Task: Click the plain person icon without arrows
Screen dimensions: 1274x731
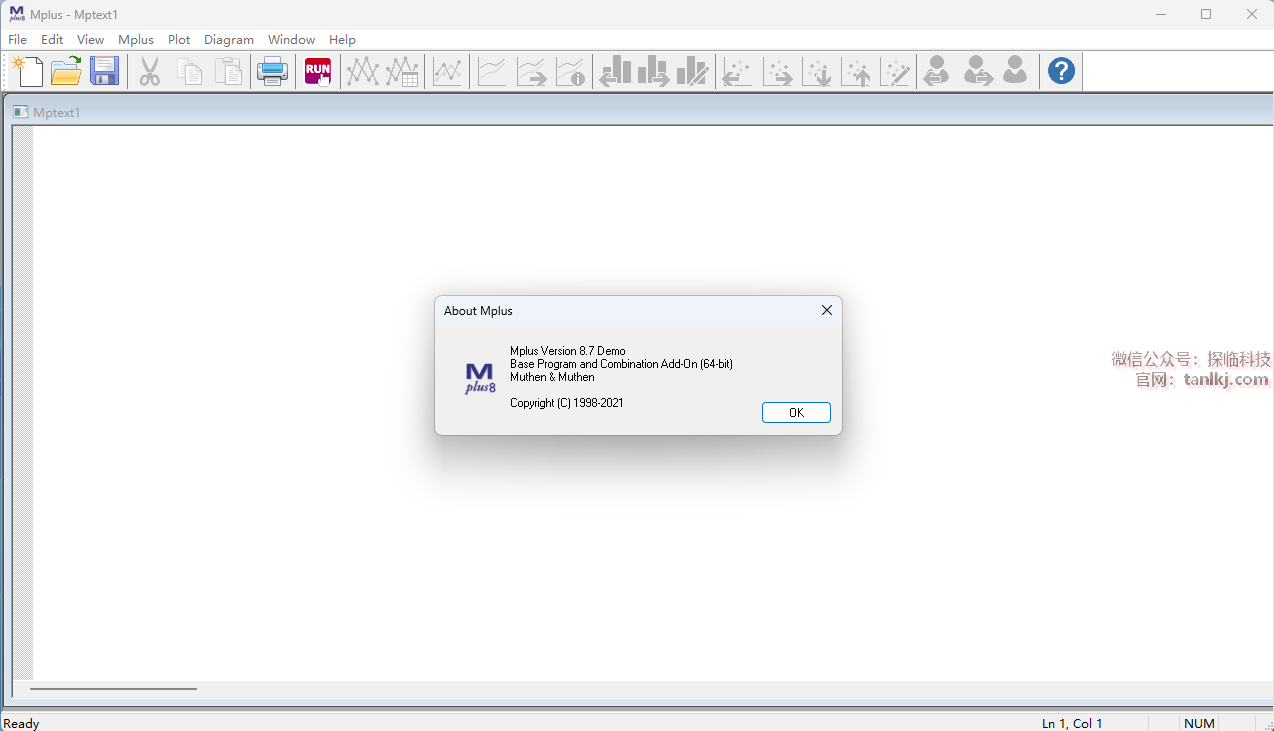Action: (x=1015, y=71)
